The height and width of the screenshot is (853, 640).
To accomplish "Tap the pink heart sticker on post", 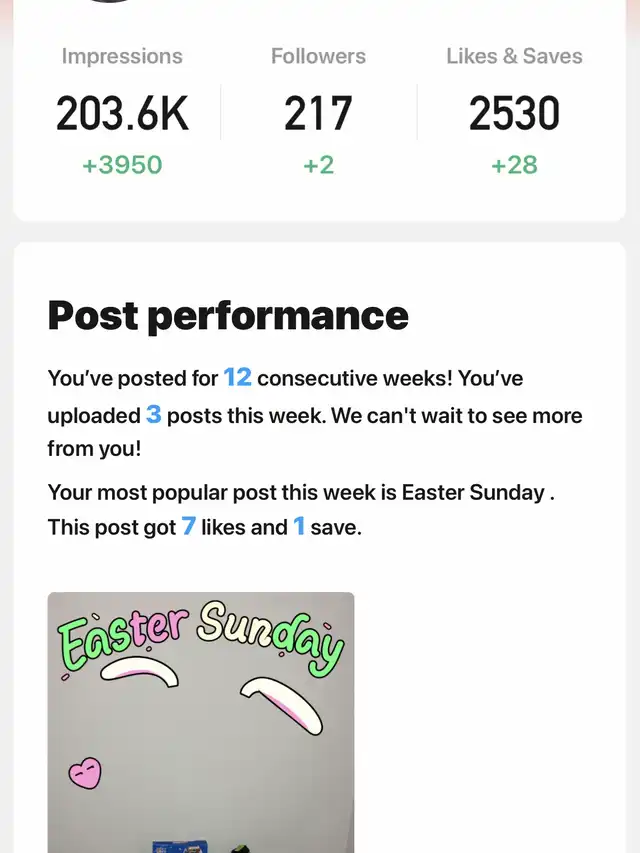I will click(85, 772).
